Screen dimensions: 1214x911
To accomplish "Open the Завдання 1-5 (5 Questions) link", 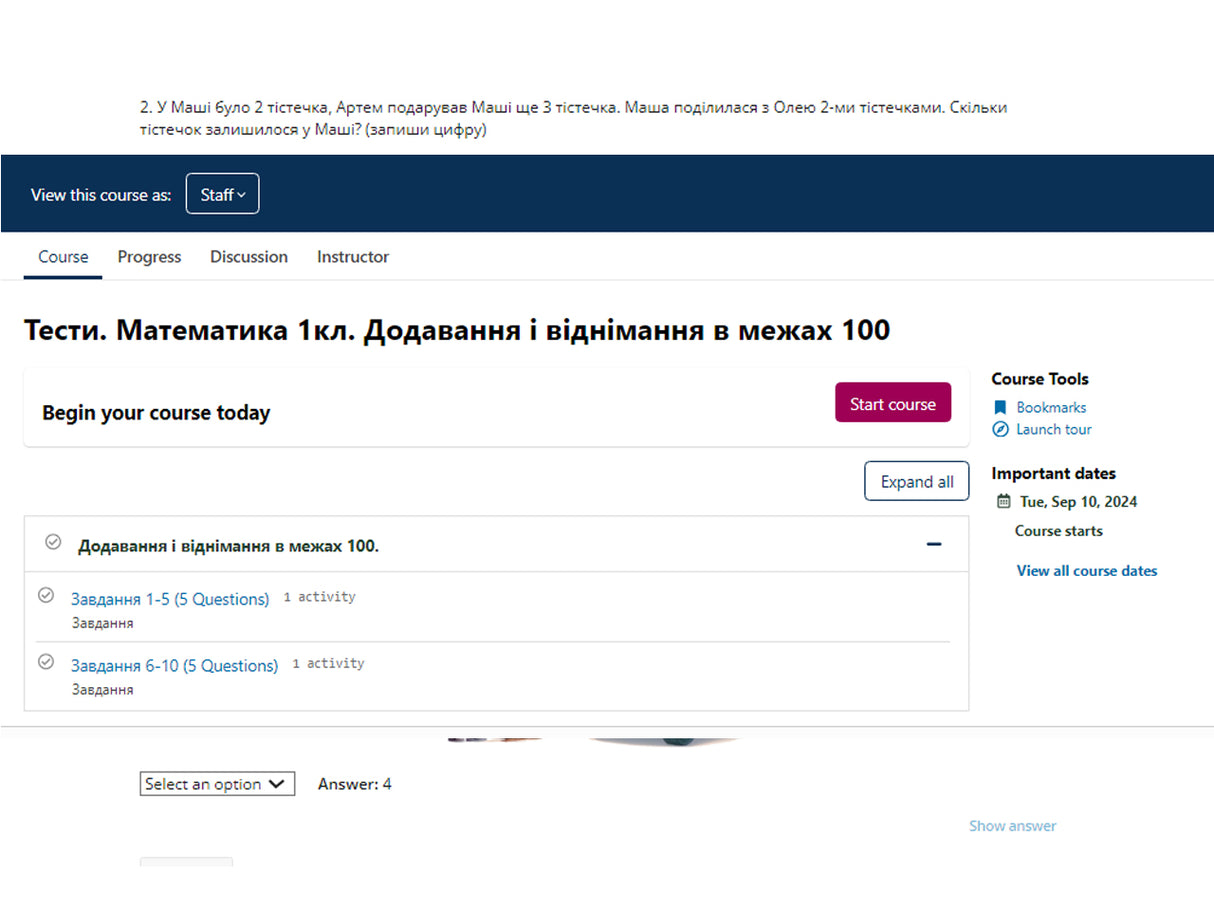I will pos(170,598).
